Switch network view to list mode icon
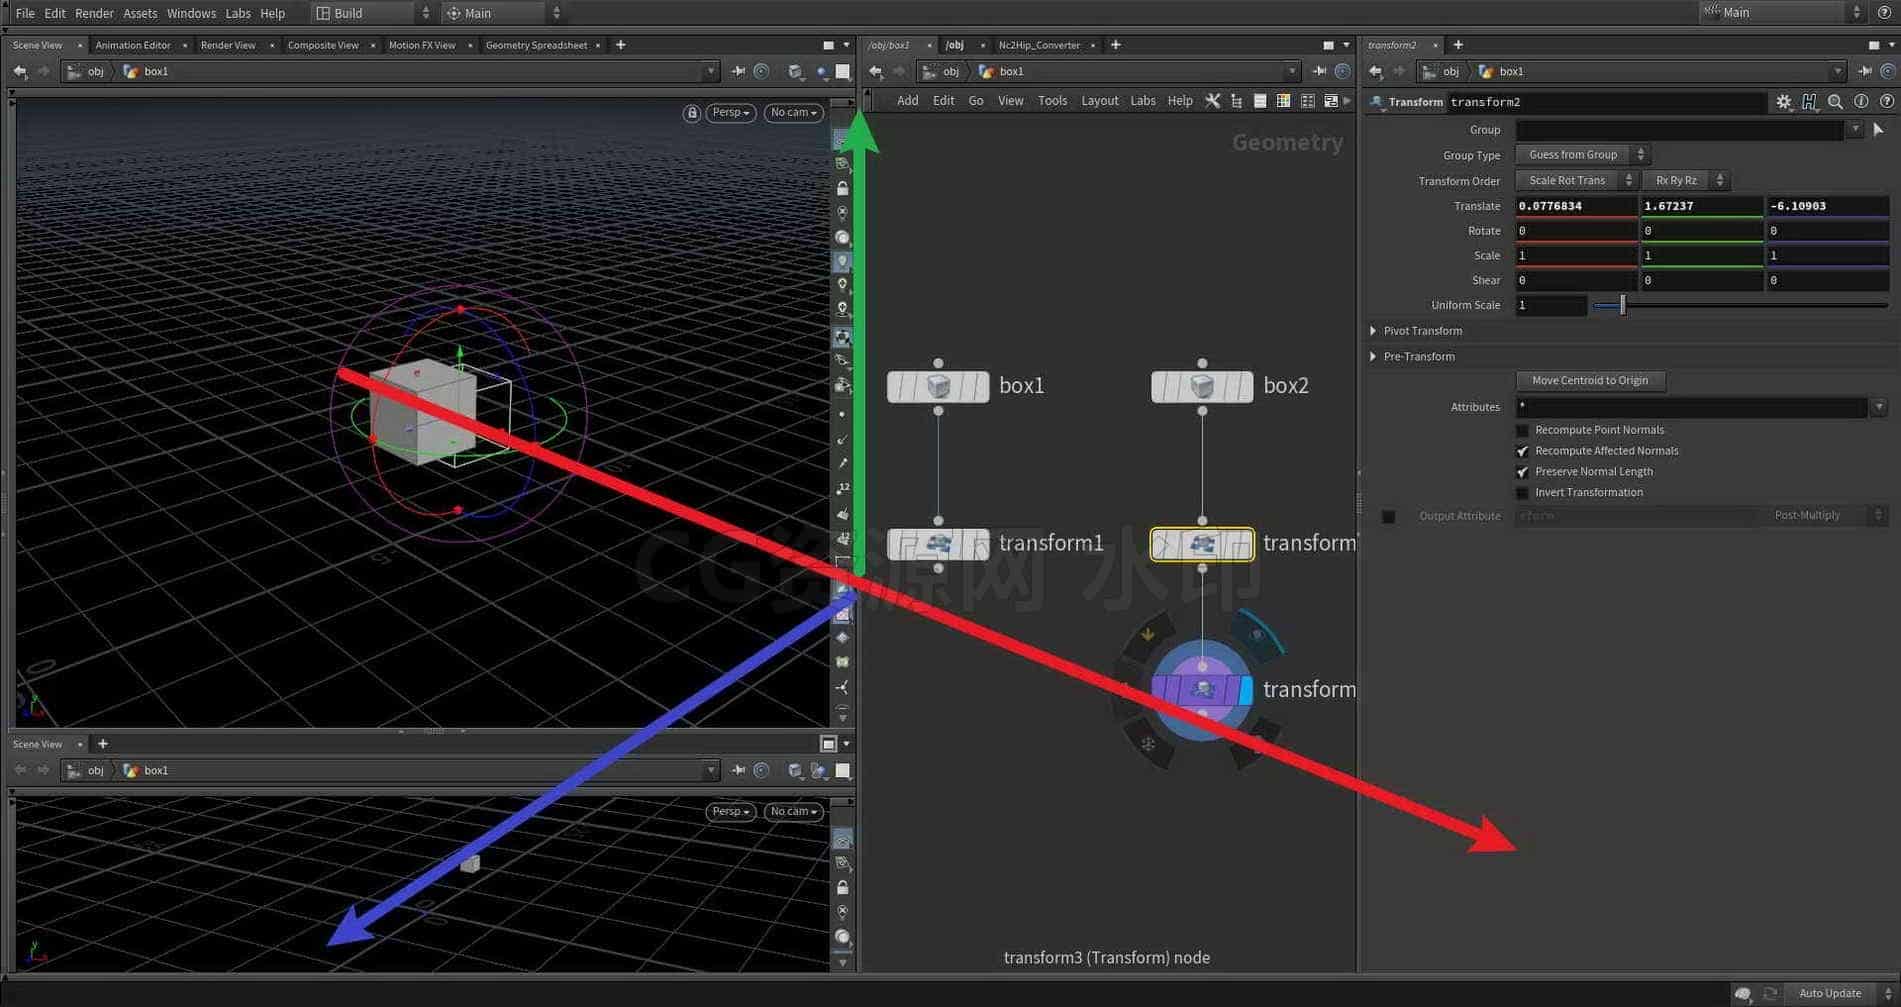This screenshot has width=1901, height=1007. (1259, 101)
